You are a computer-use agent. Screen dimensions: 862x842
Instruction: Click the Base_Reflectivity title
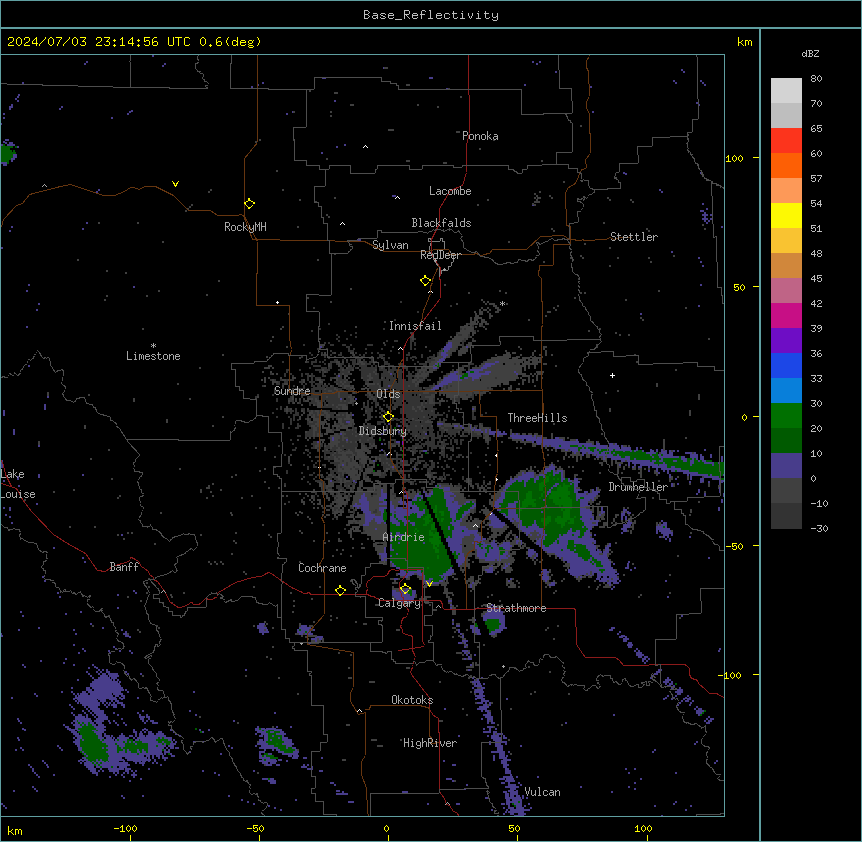tap(431, 15)
